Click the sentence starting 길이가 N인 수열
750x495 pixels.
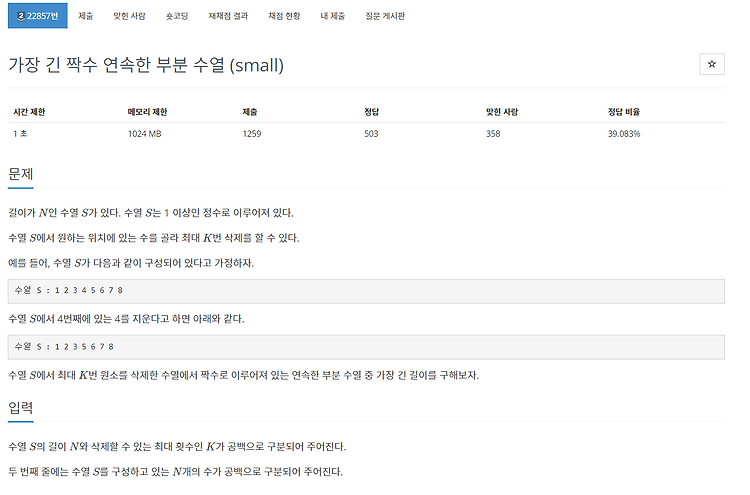(x=151, y=213)
